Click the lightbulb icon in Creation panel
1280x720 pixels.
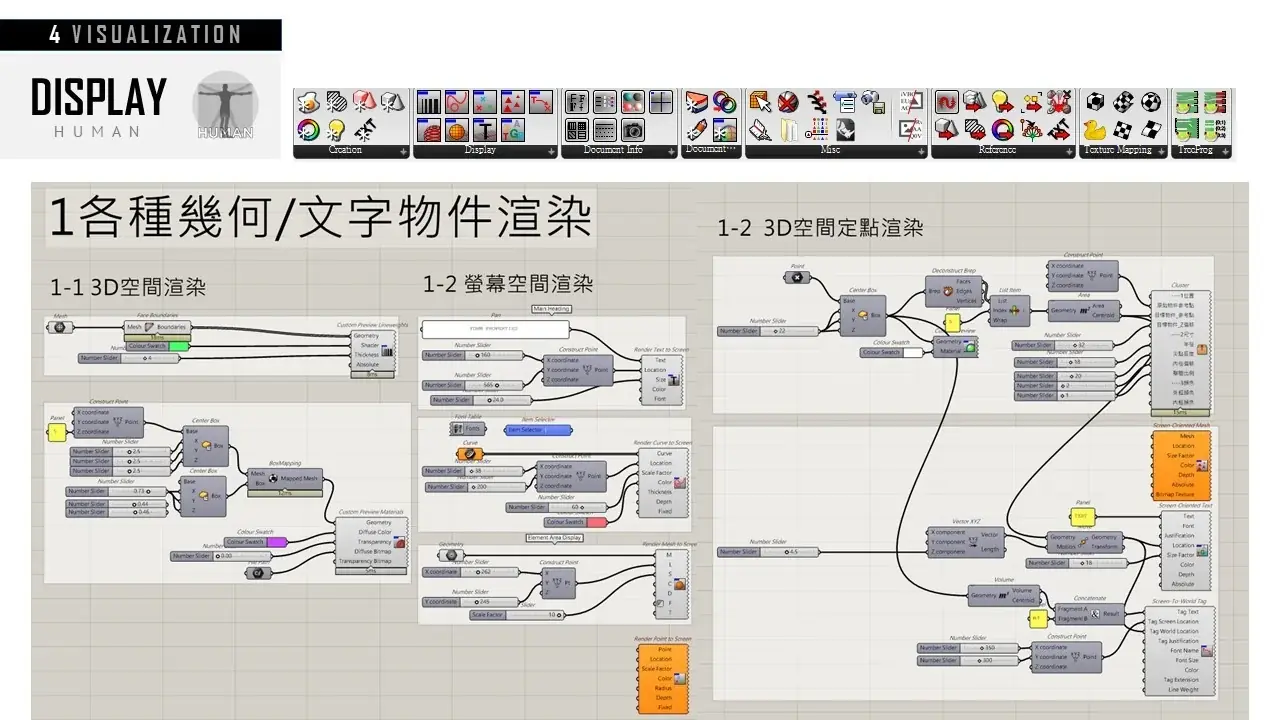point(336,129)
